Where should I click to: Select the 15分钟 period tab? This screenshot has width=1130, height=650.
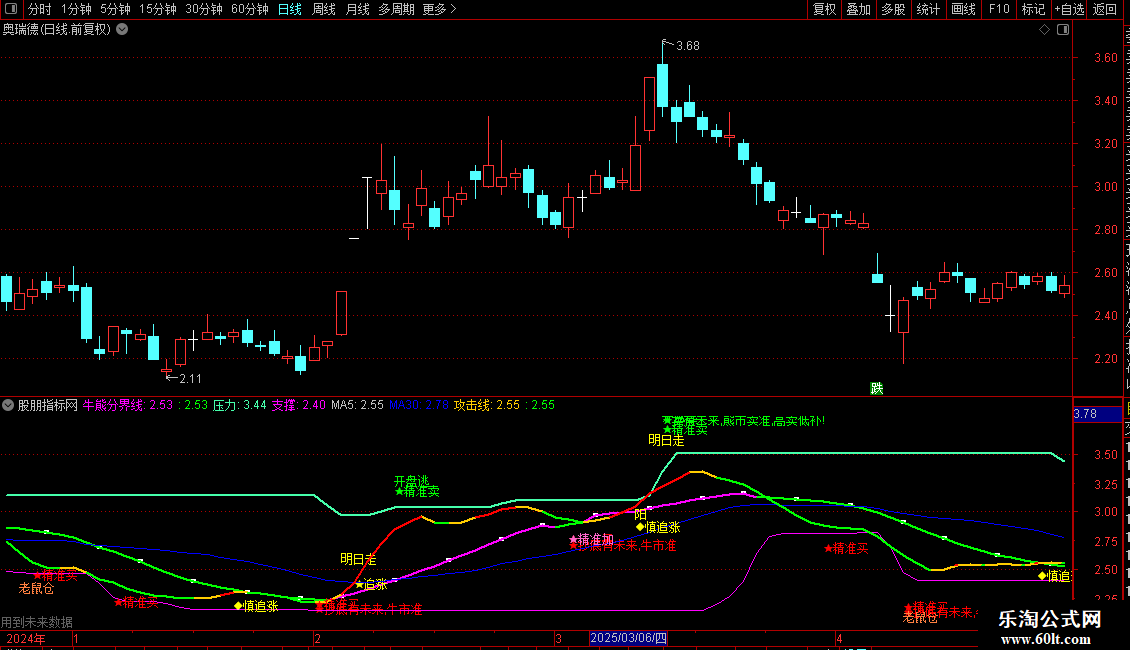tap(158, 9)
